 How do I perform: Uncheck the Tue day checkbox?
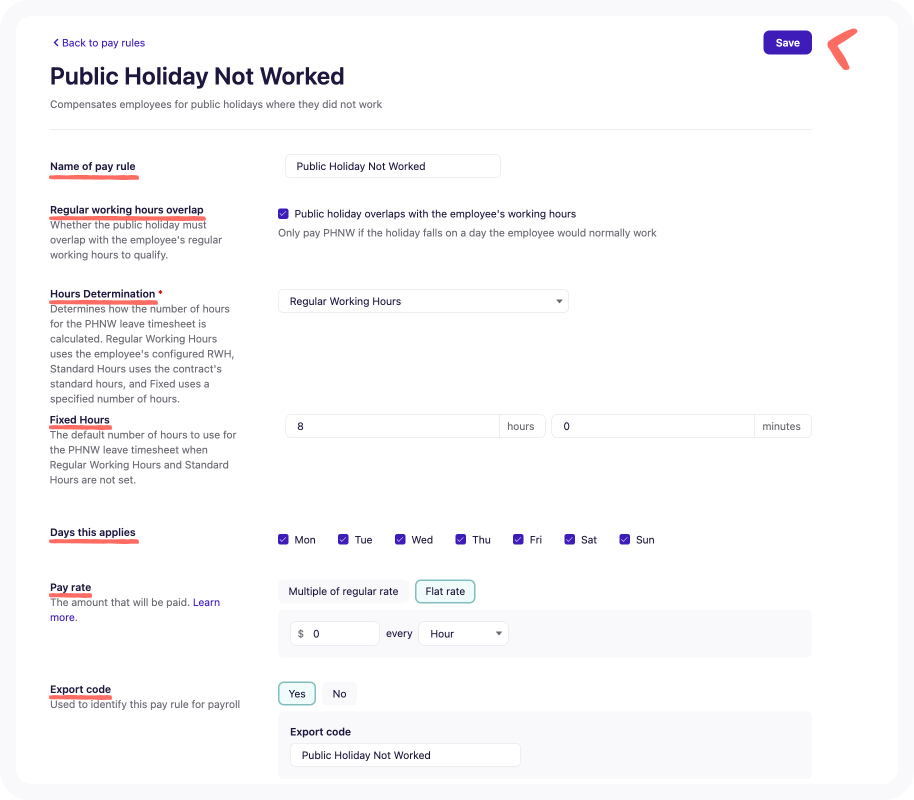(x=343, y=539)
